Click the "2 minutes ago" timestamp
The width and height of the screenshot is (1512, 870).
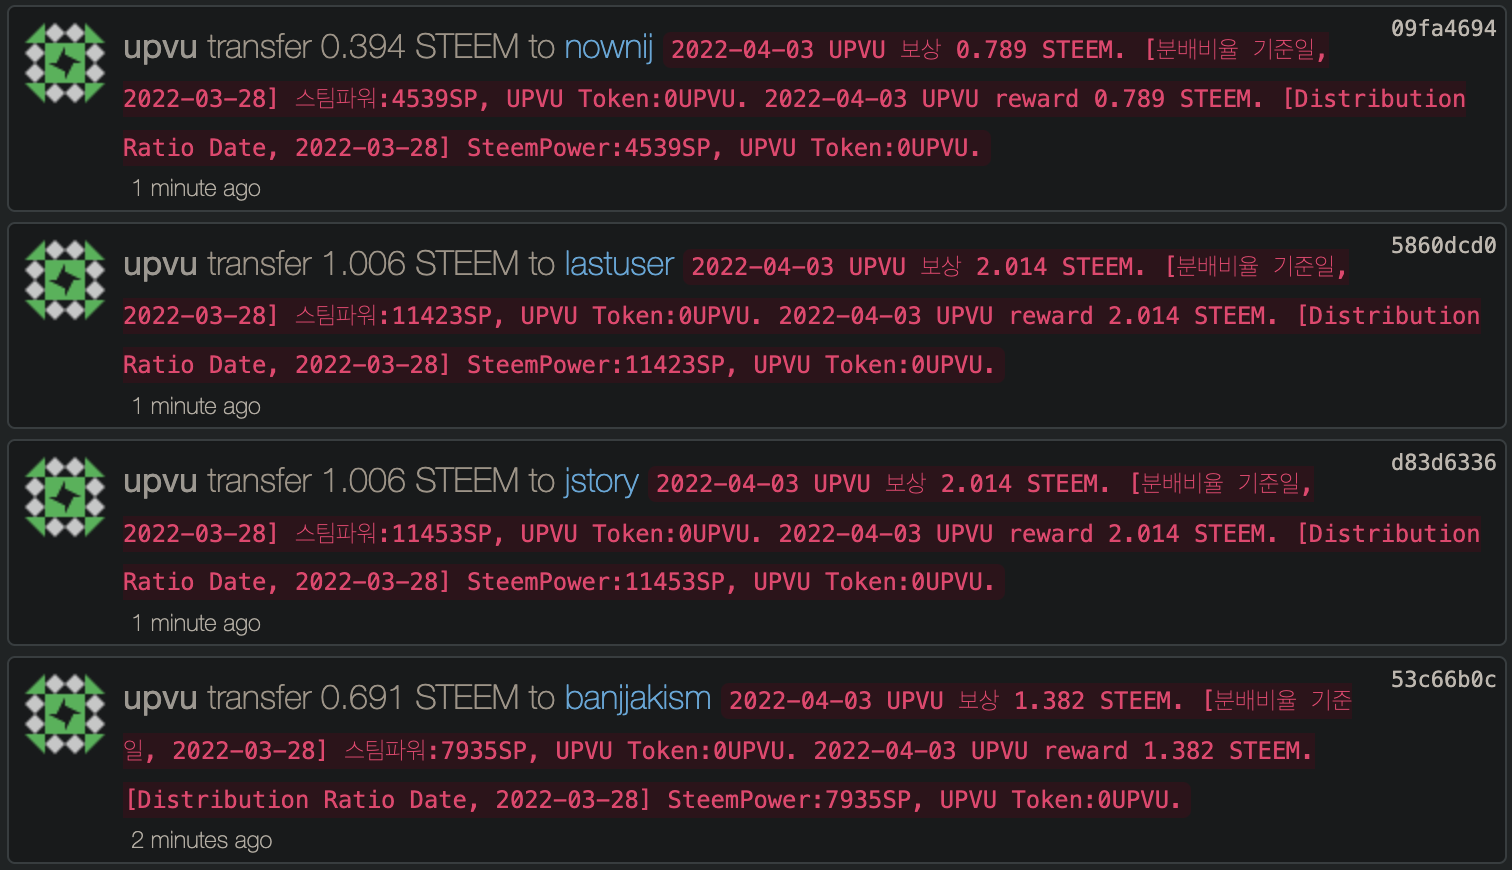pos(201,840)
